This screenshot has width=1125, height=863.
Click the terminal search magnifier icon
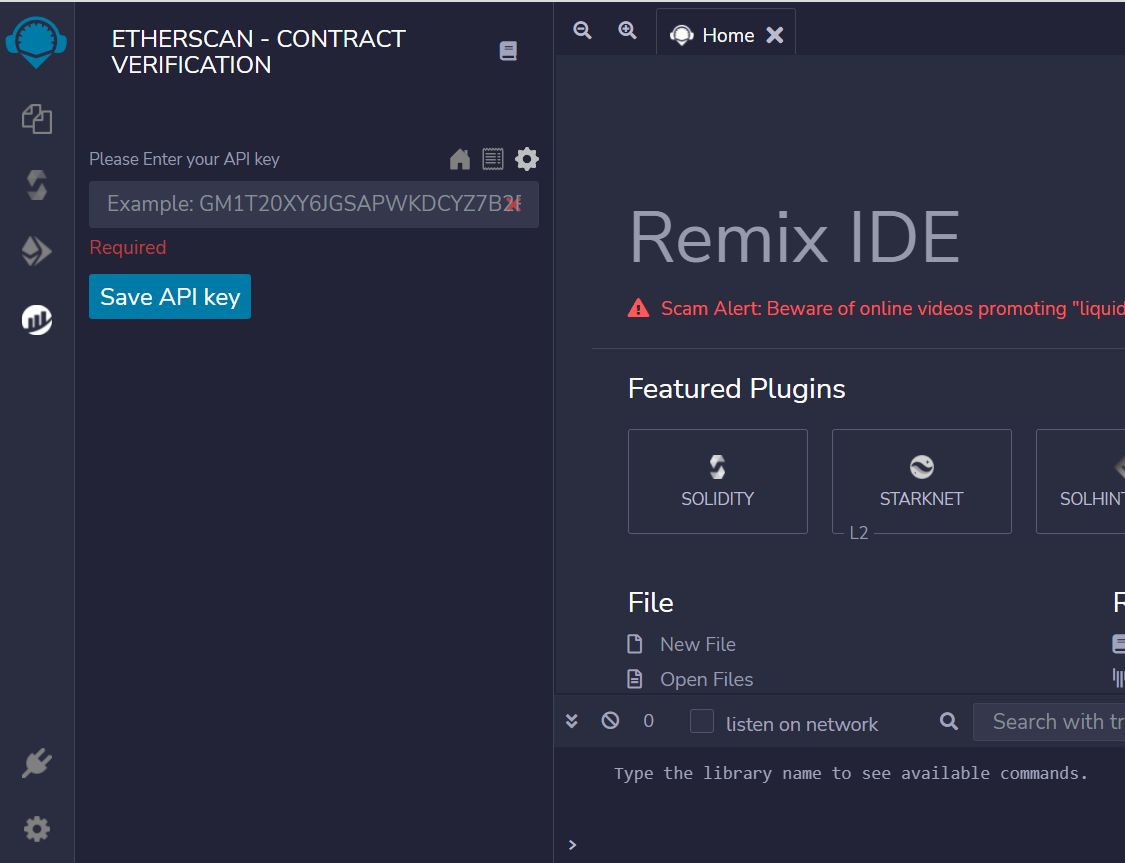pos(949,721)
